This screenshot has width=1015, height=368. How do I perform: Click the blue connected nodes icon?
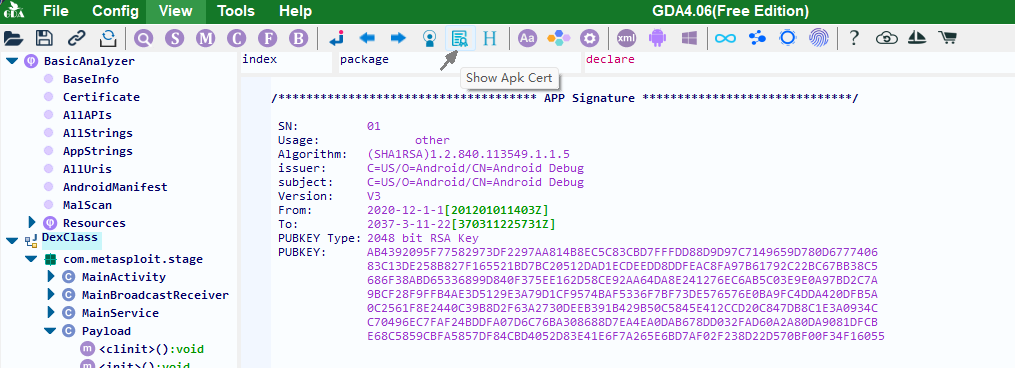(x=757, y=38)
